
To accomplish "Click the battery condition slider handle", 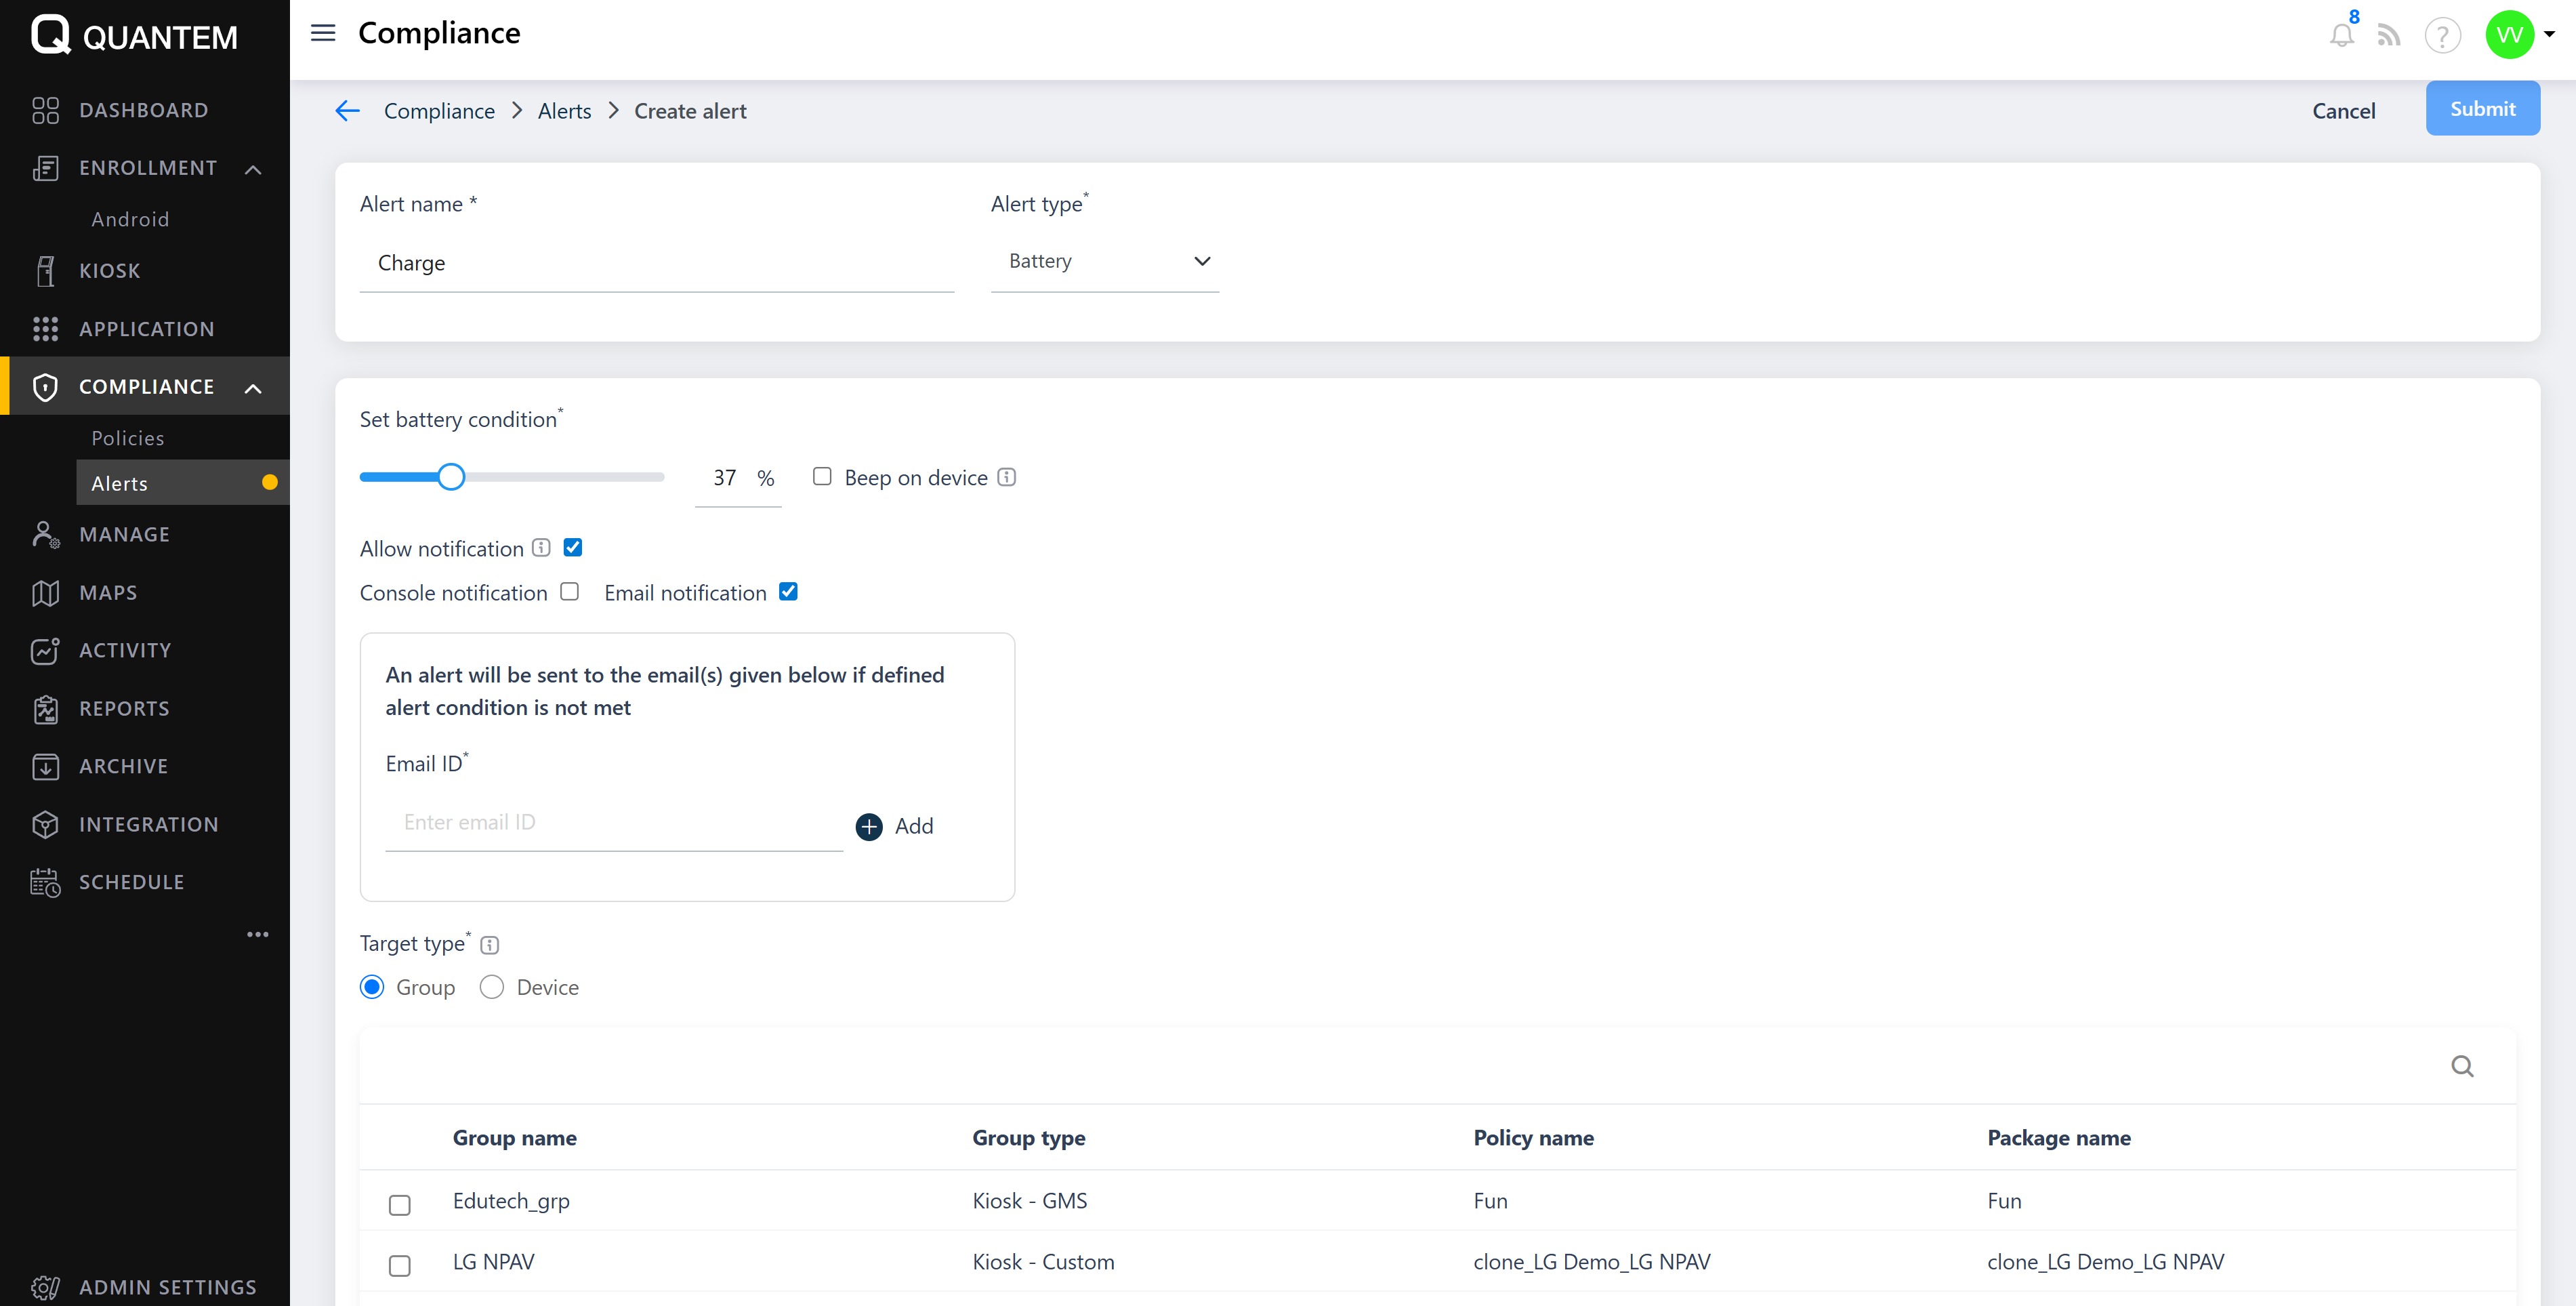I will (x=452, y=477).
